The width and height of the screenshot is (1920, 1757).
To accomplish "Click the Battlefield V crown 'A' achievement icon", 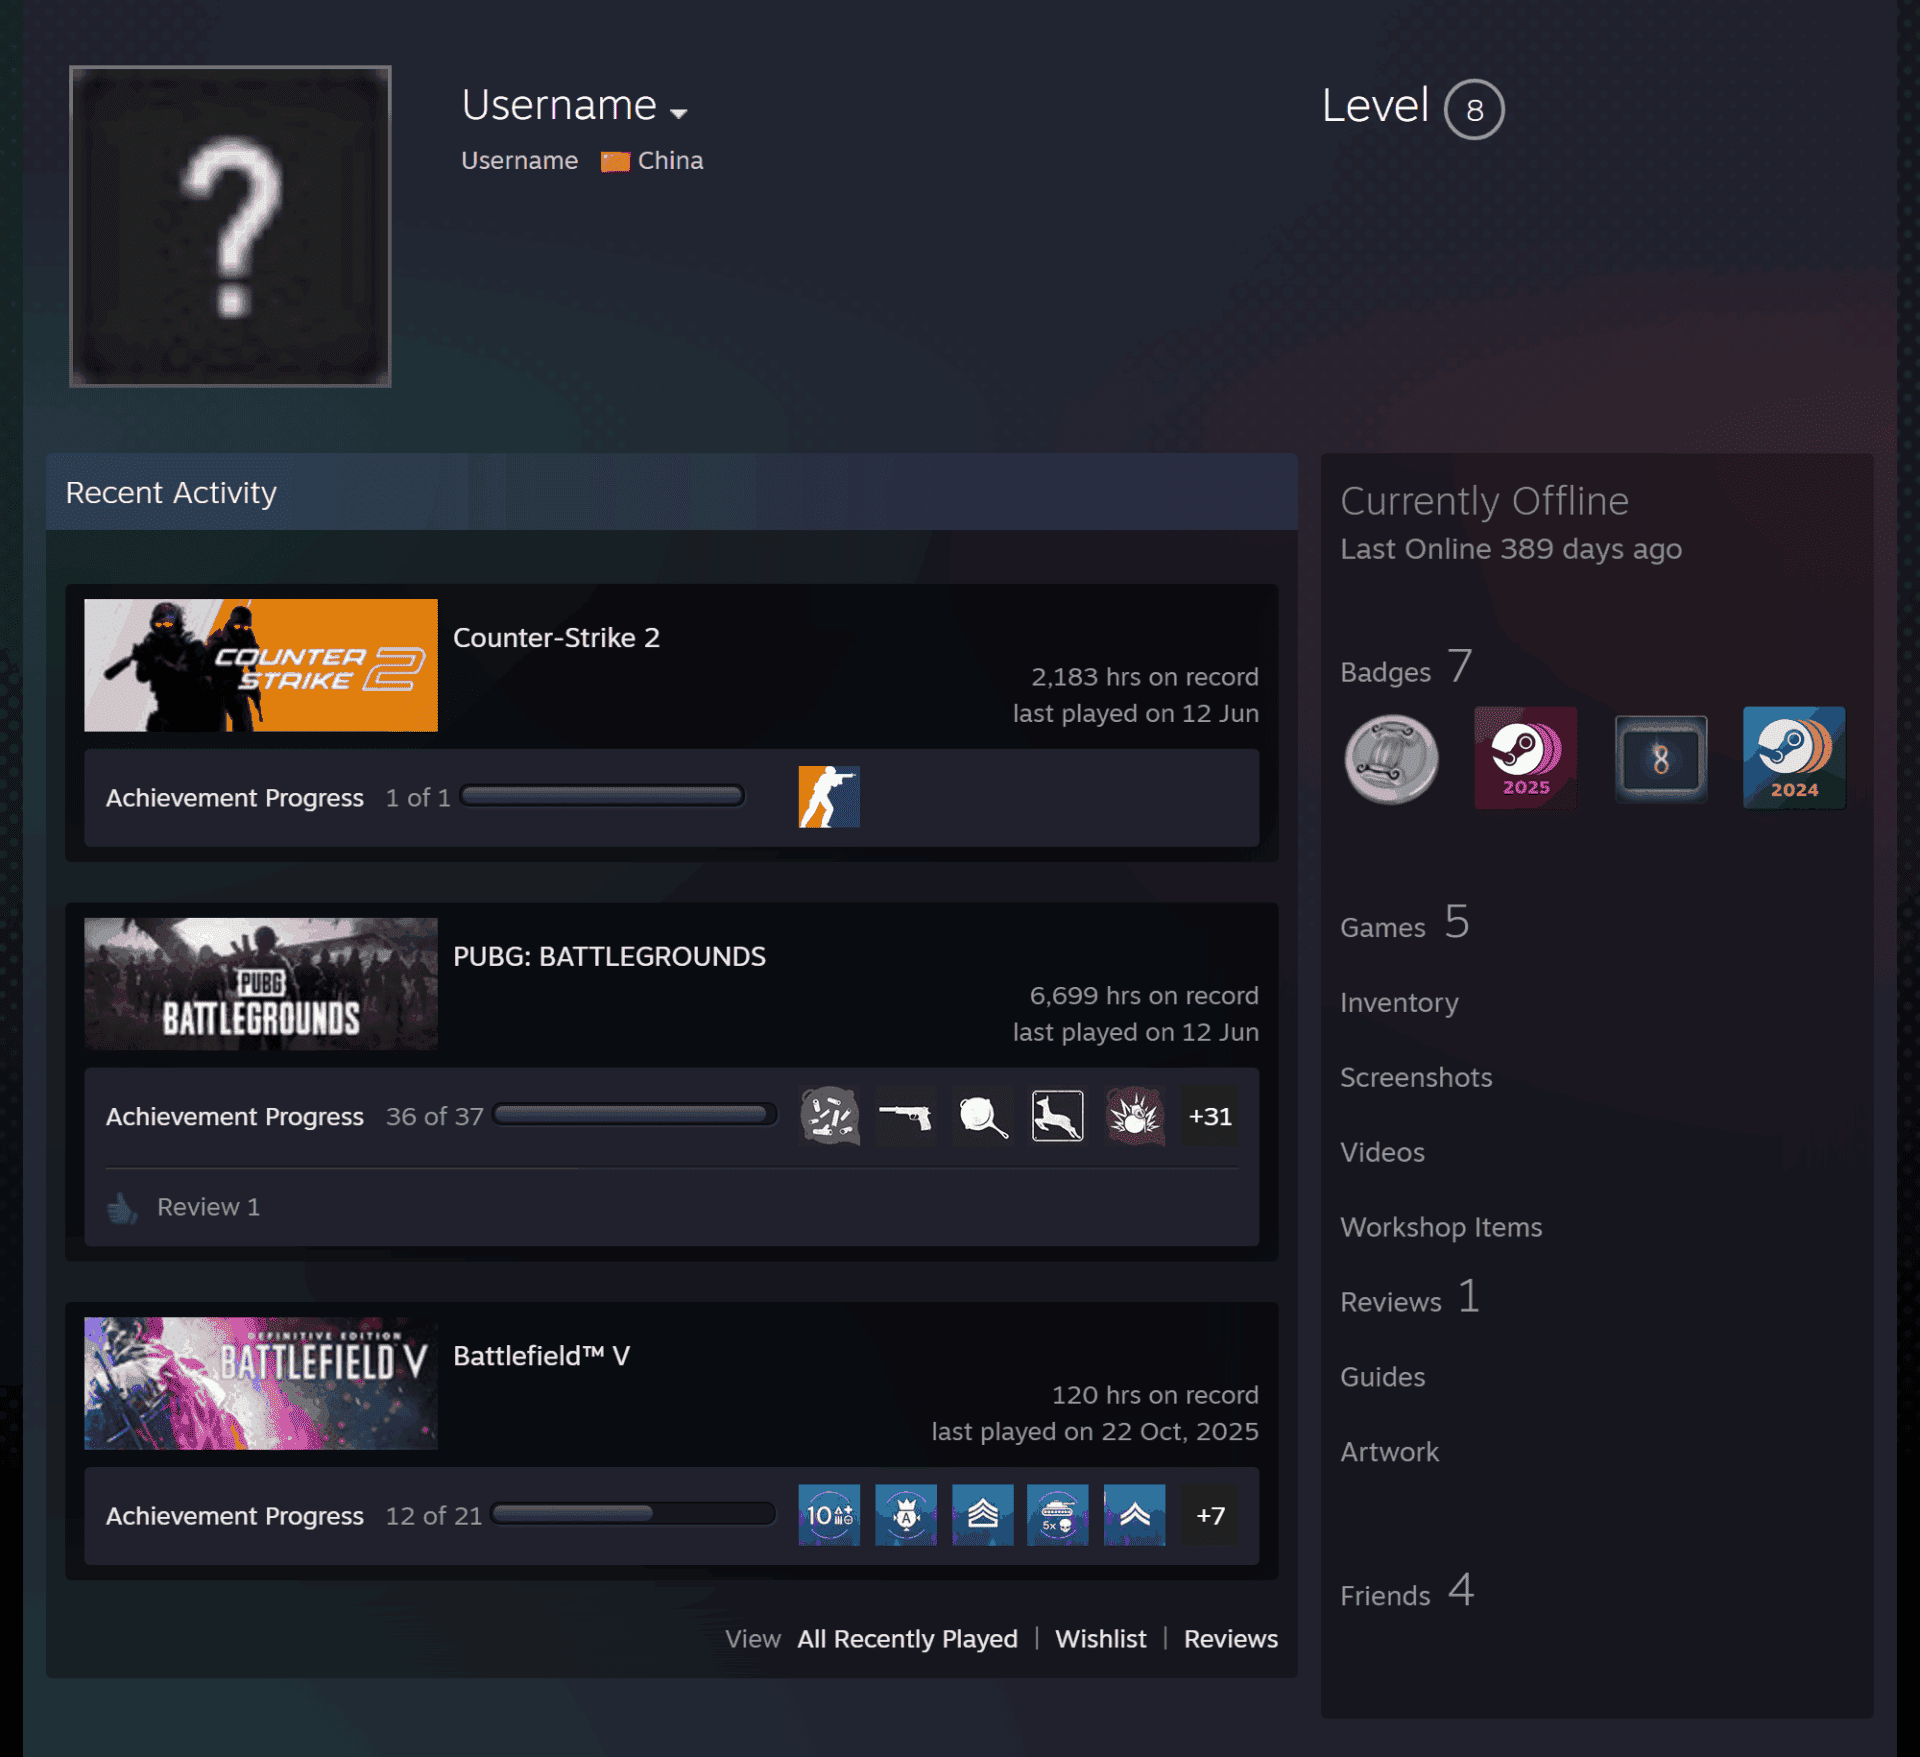I will pos(906,1515).
